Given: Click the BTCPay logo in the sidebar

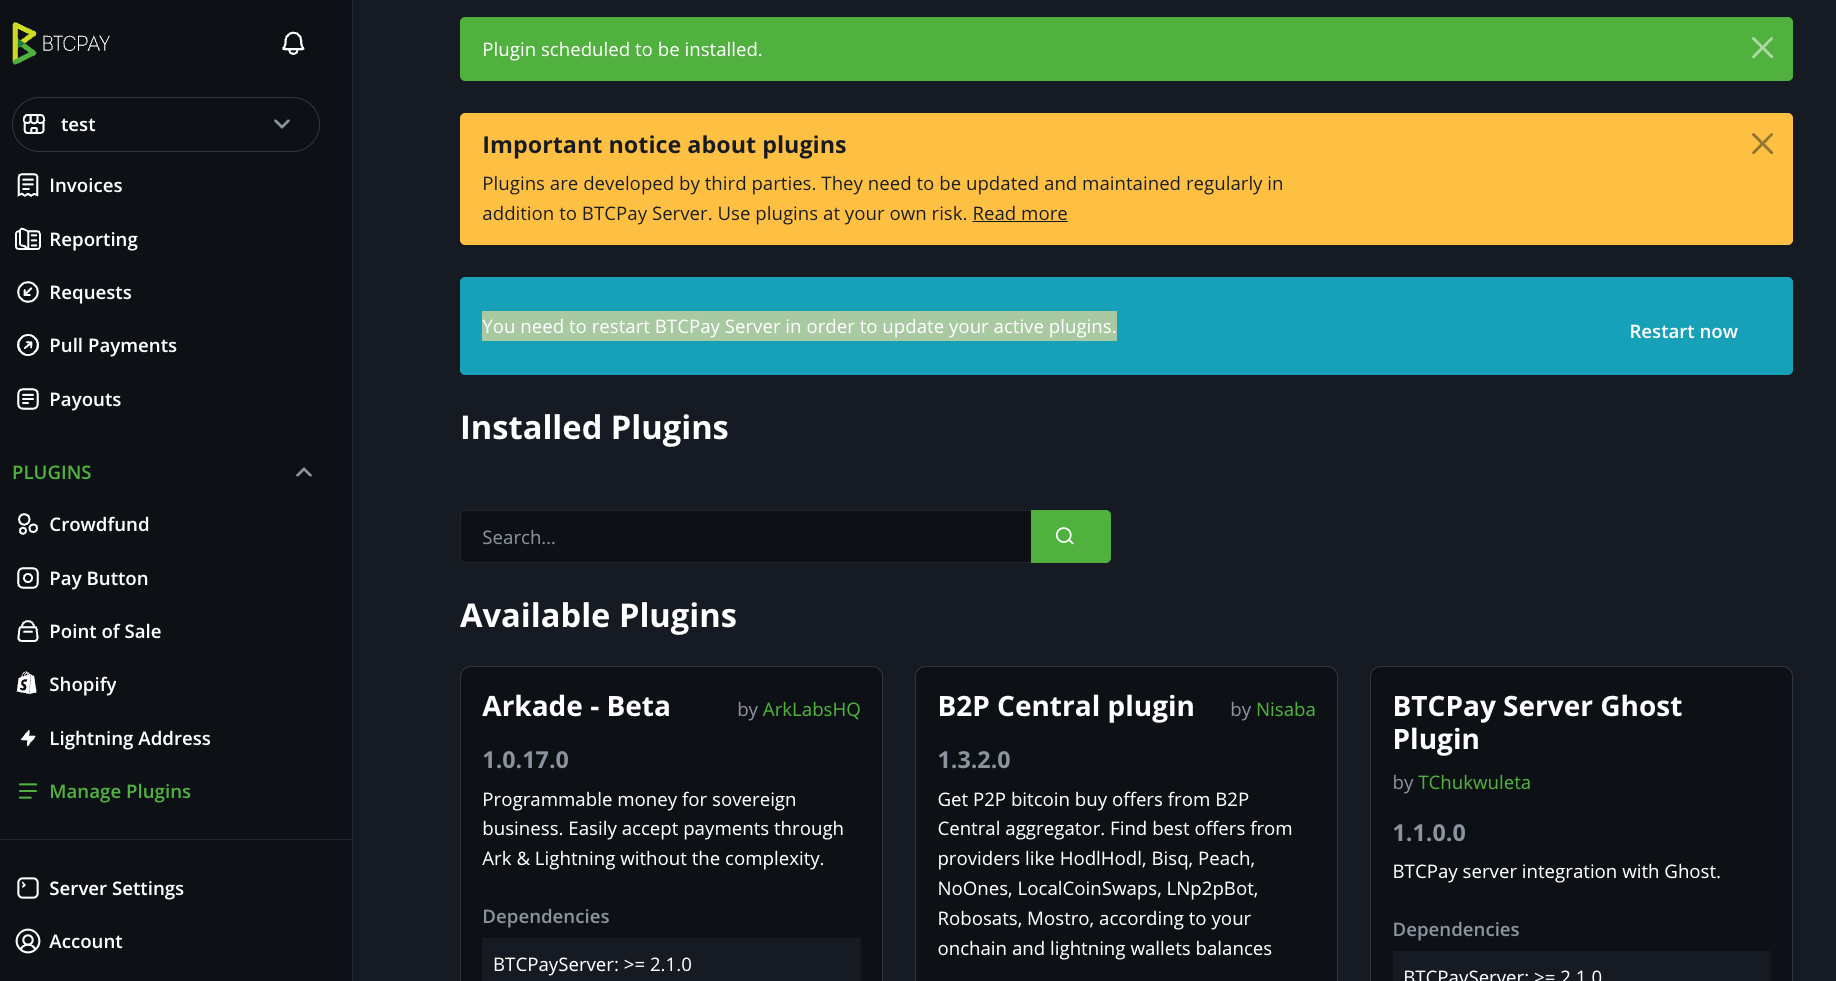Looking at the screenshot, I should click(62, 43).
